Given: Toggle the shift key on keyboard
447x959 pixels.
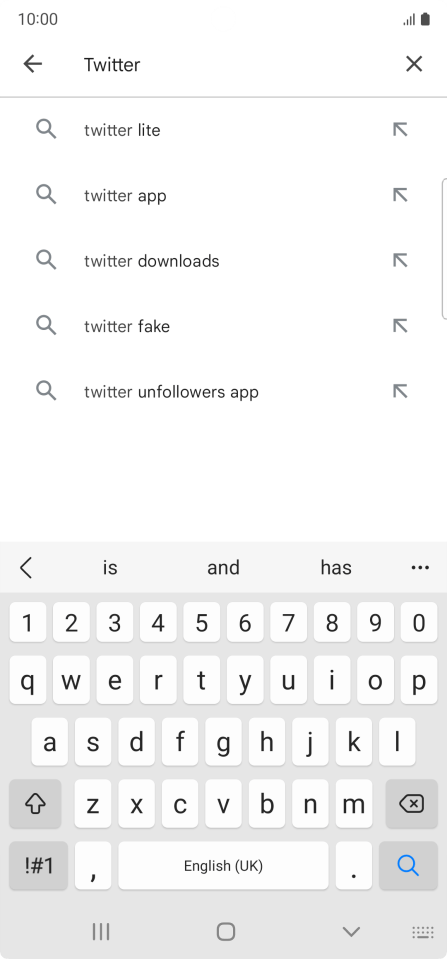Looking at the screenshot, I should [35, 804].
